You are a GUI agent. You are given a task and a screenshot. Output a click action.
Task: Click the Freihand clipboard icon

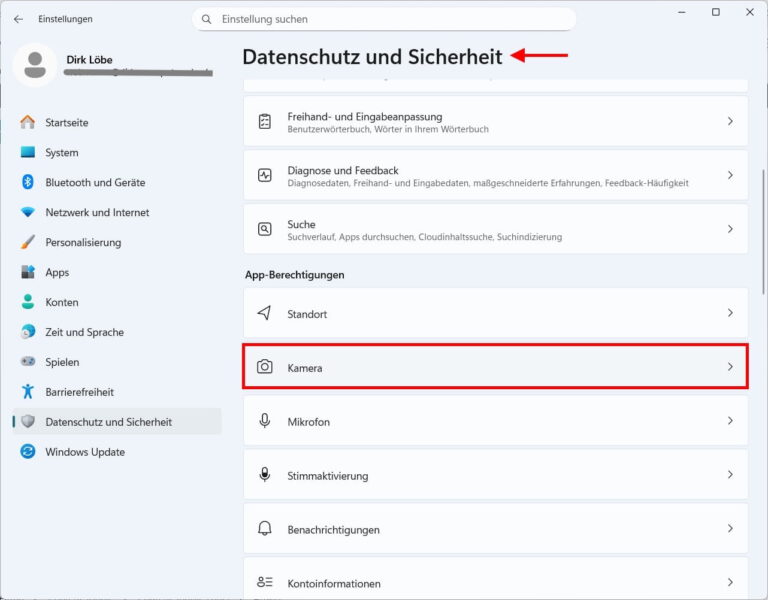(264, 121)
